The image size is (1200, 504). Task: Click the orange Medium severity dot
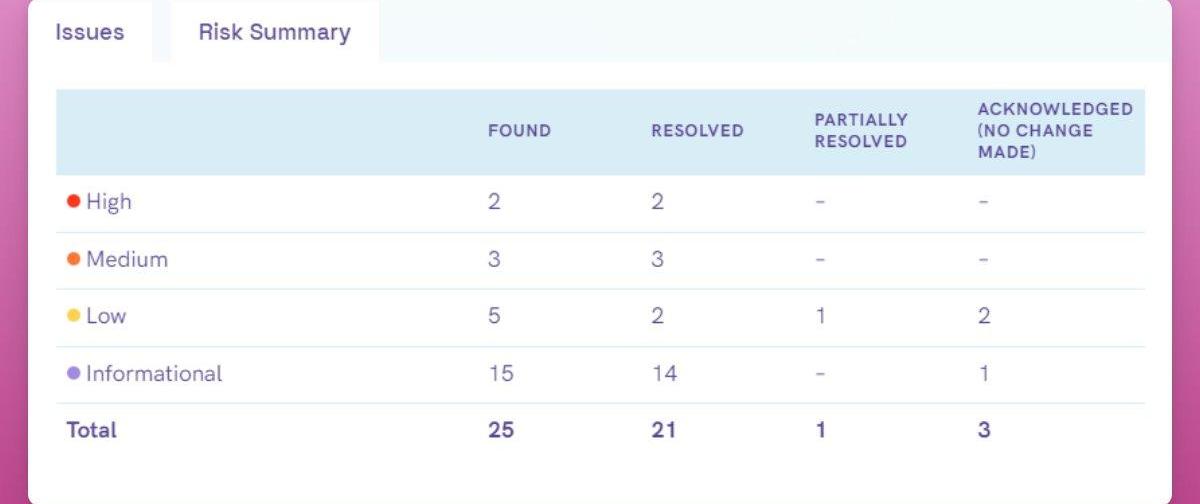(73, 259)
